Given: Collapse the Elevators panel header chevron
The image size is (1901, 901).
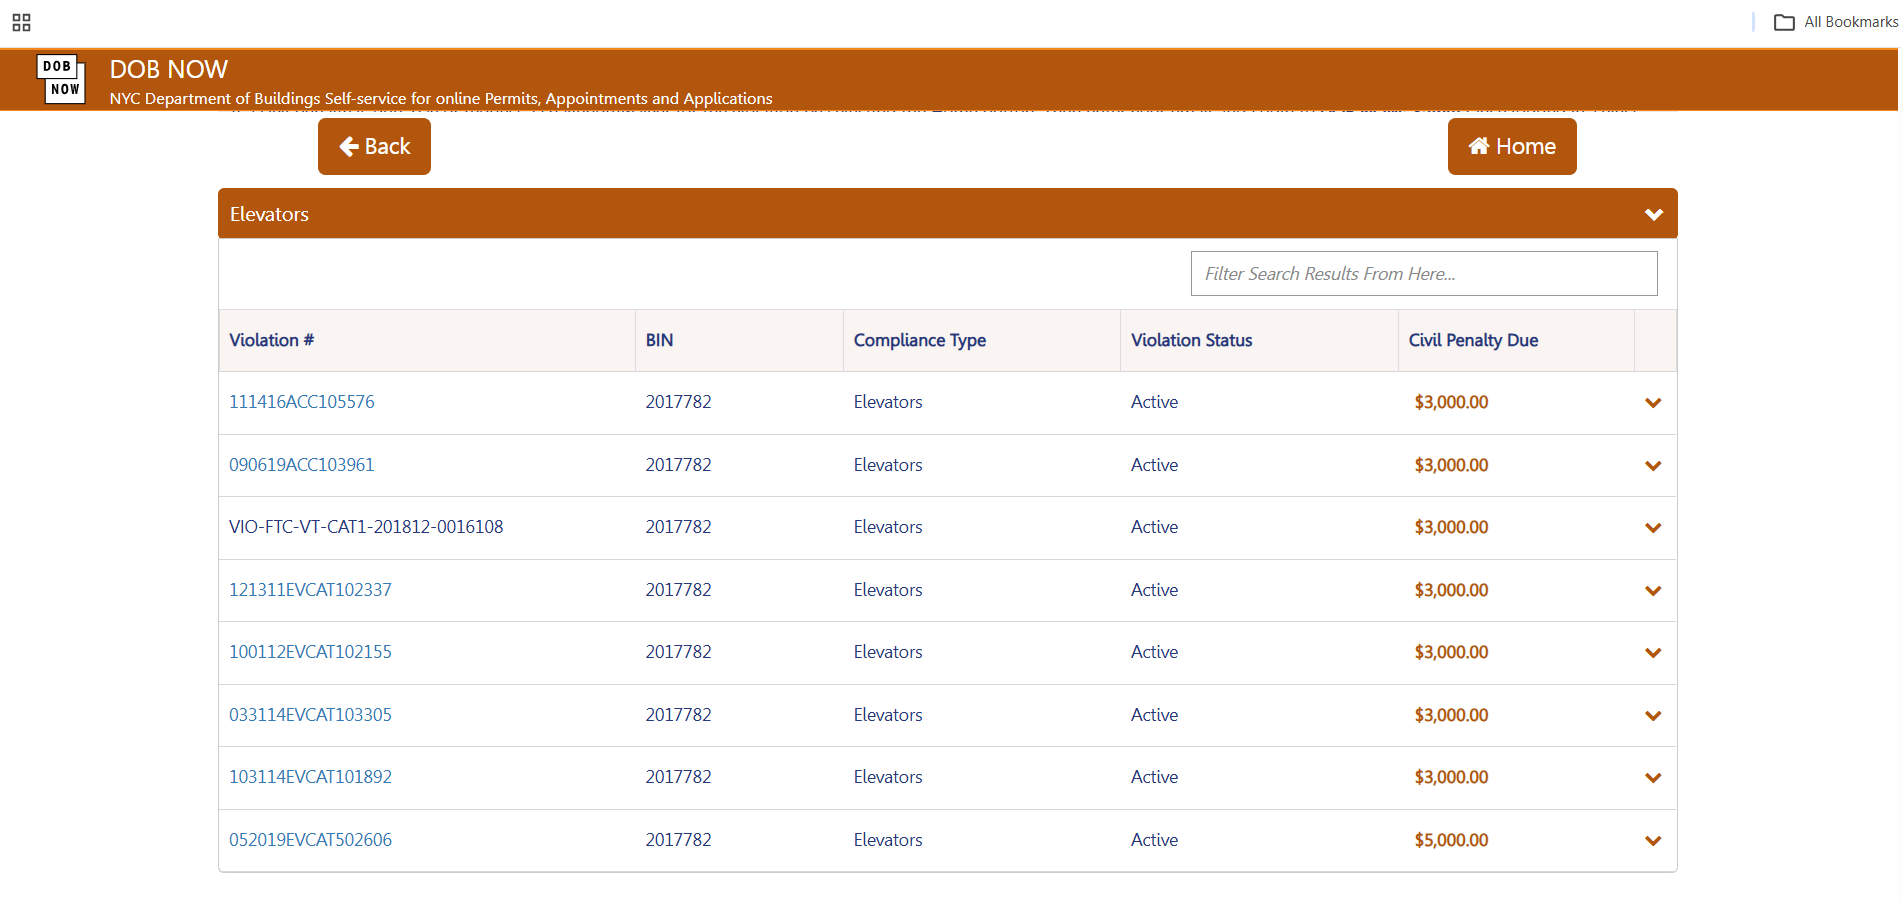Looking at the screenshot, I should (x=1654, y=214).
